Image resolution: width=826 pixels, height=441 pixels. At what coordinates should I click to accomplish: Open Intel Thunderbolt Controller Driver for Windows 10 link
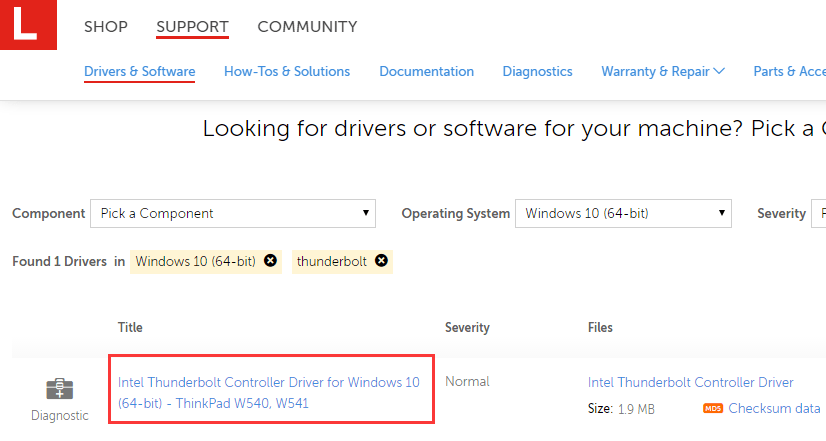(x=269, y=393)
